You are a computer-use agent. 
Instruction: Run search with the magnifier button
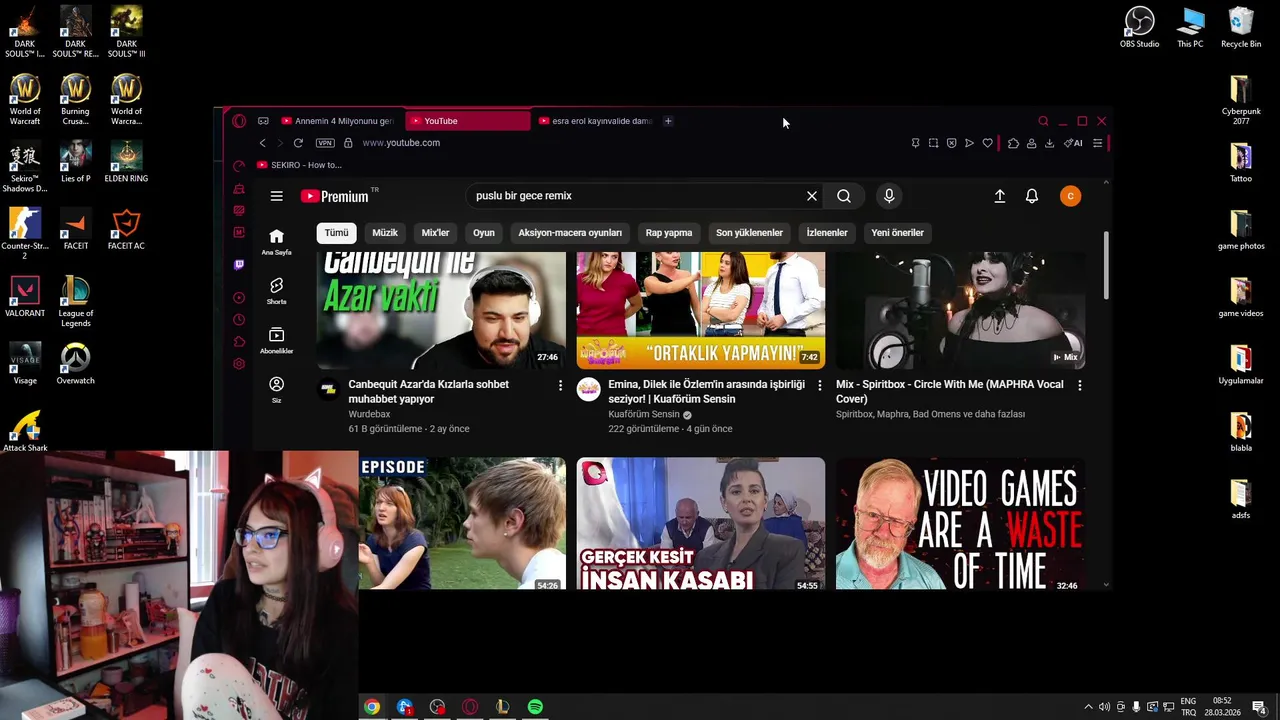click(x=844, y=196)
